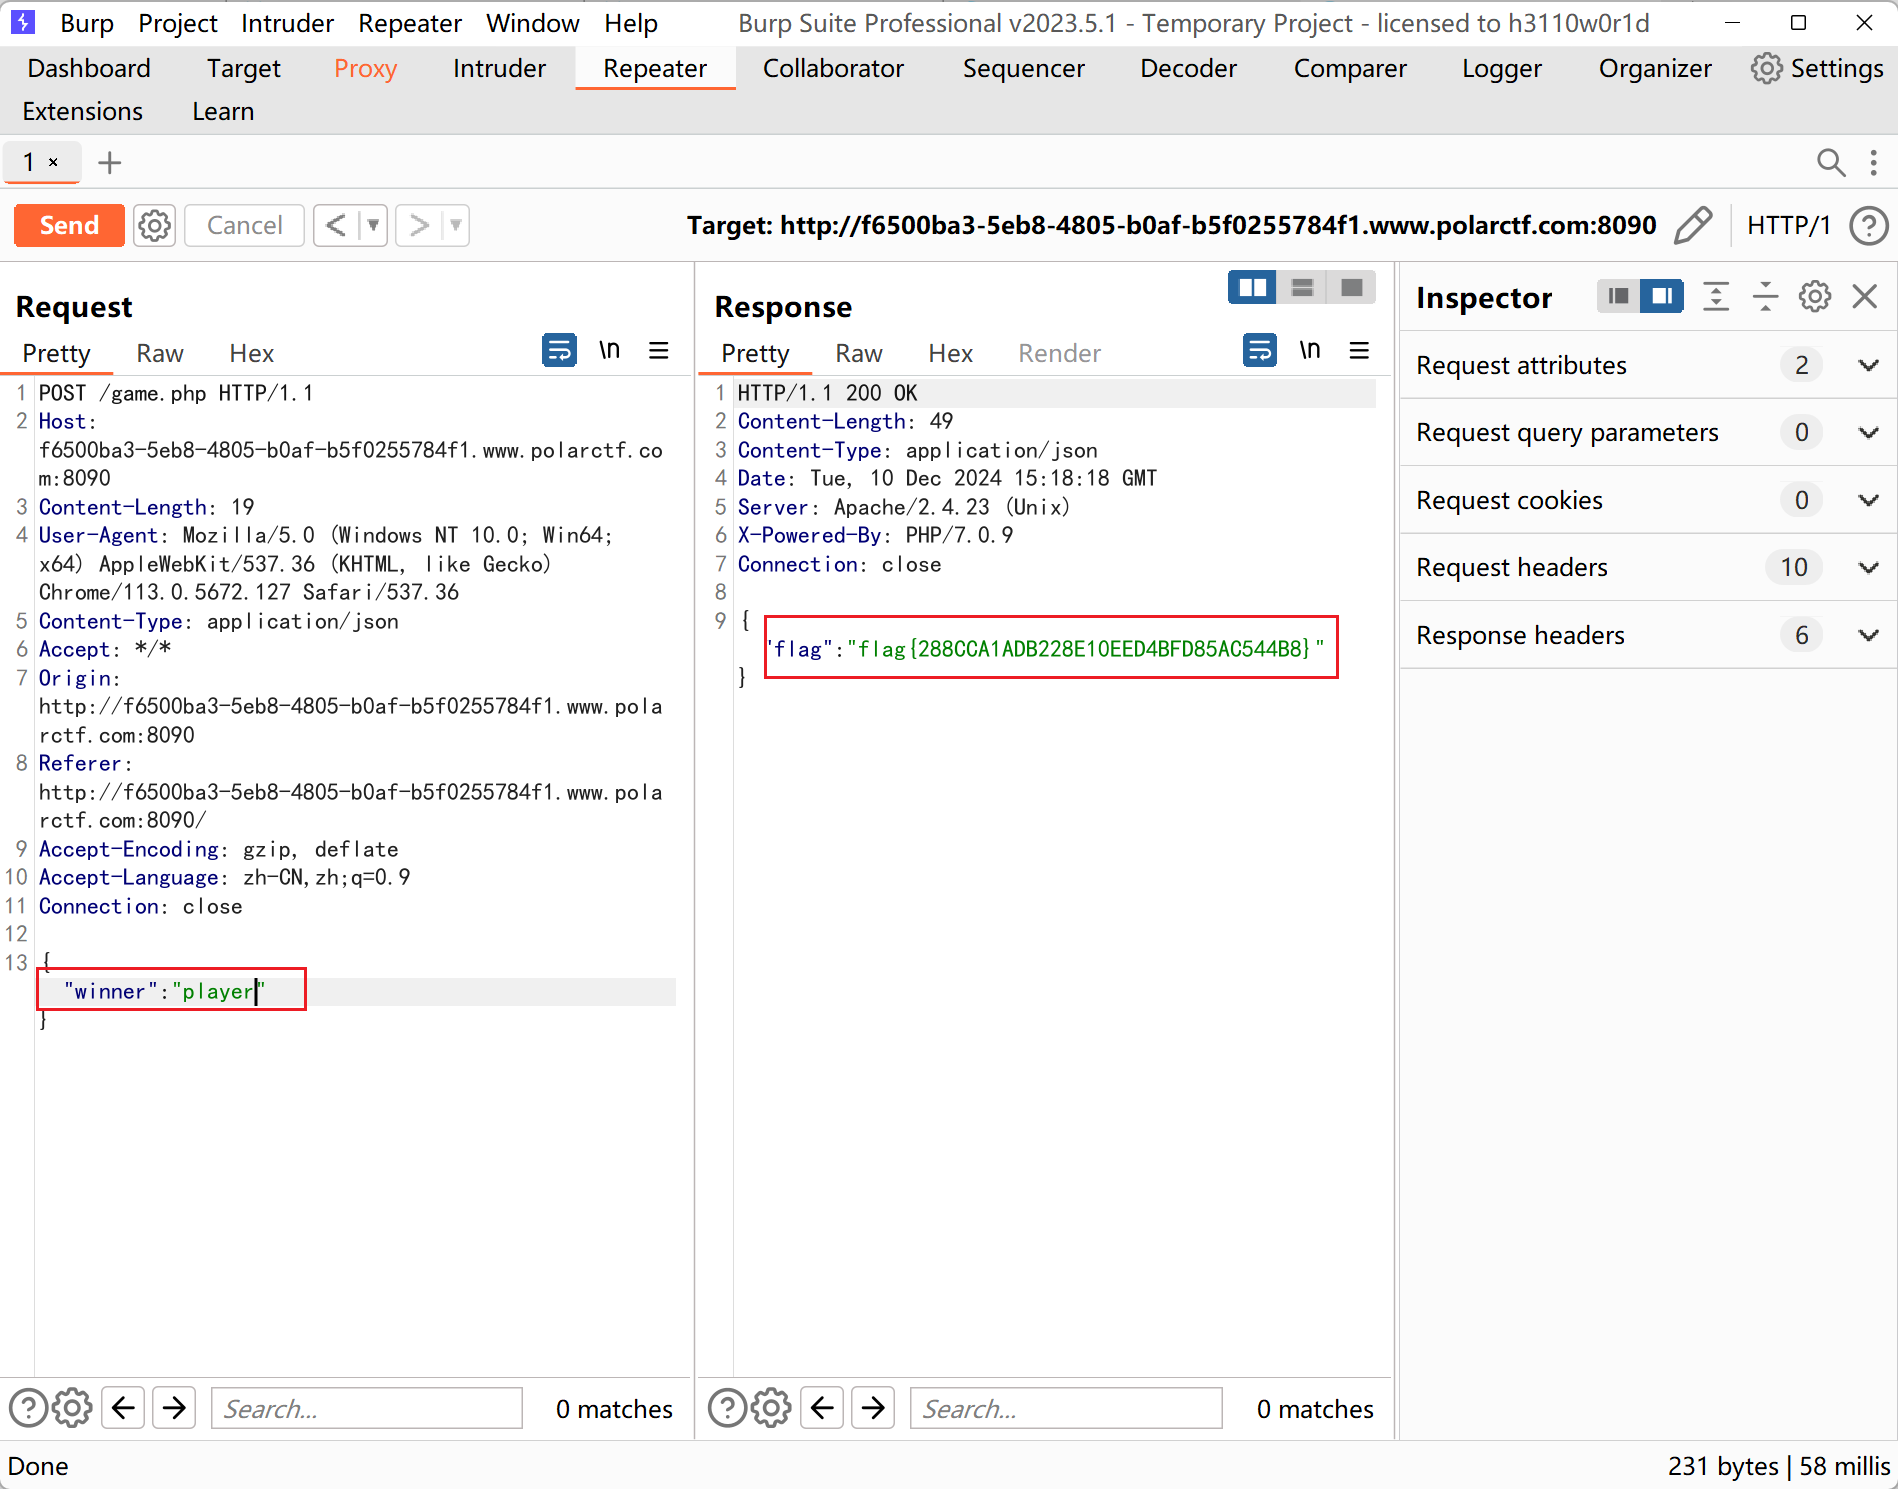Open history dropdown beside back arrow

[373, 225]
